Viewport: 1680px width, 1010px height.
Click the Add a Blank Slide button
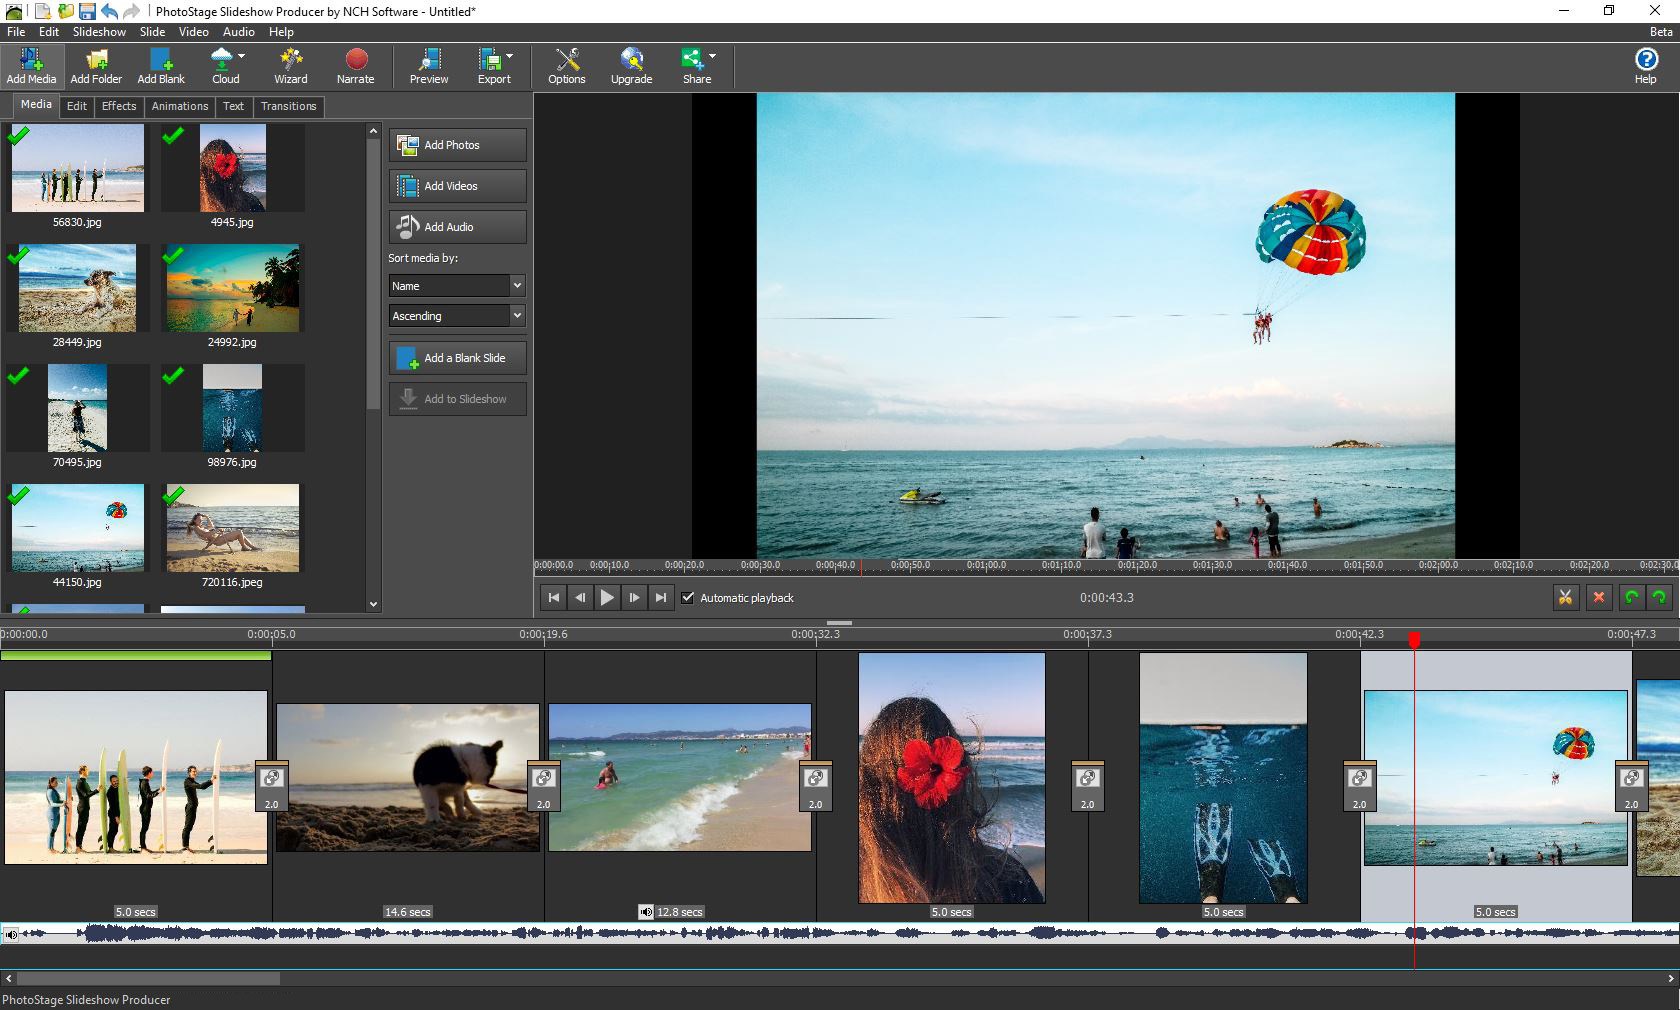pyautogui.click(x=457, y=358)
